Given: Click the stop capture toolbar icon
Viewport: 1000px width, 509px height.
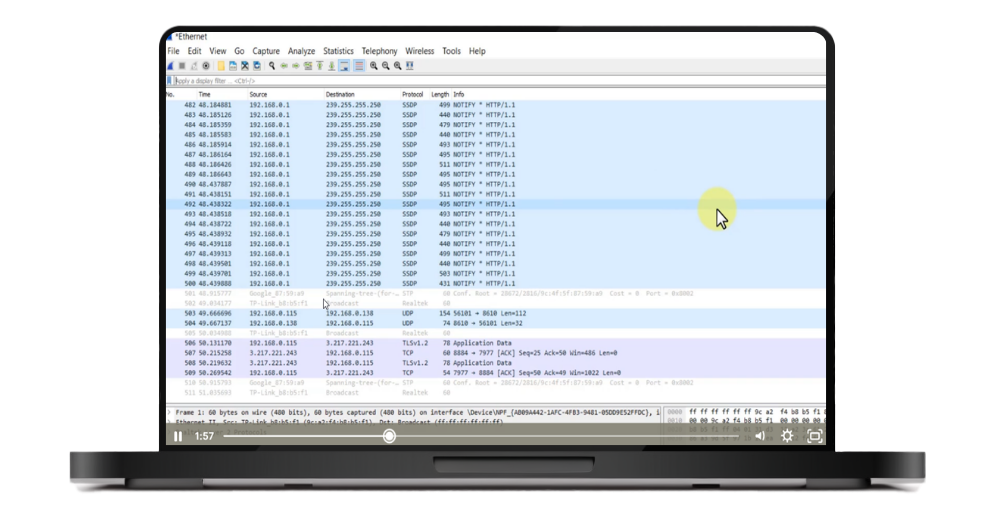Looking at the screenshot, I should [x=180, y=66].
